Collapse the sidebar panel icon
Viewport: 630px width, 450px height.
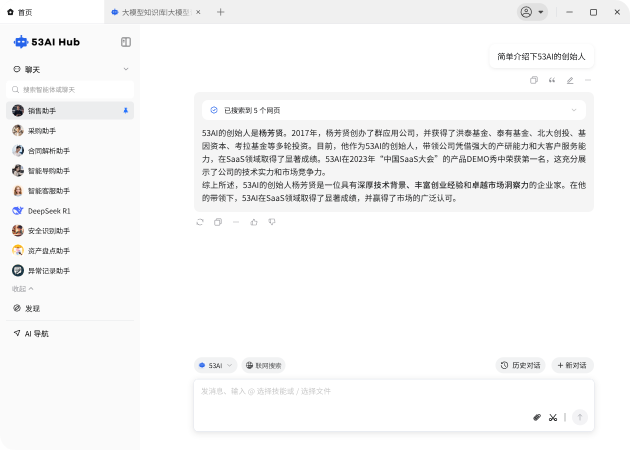[x=126, y=42]
